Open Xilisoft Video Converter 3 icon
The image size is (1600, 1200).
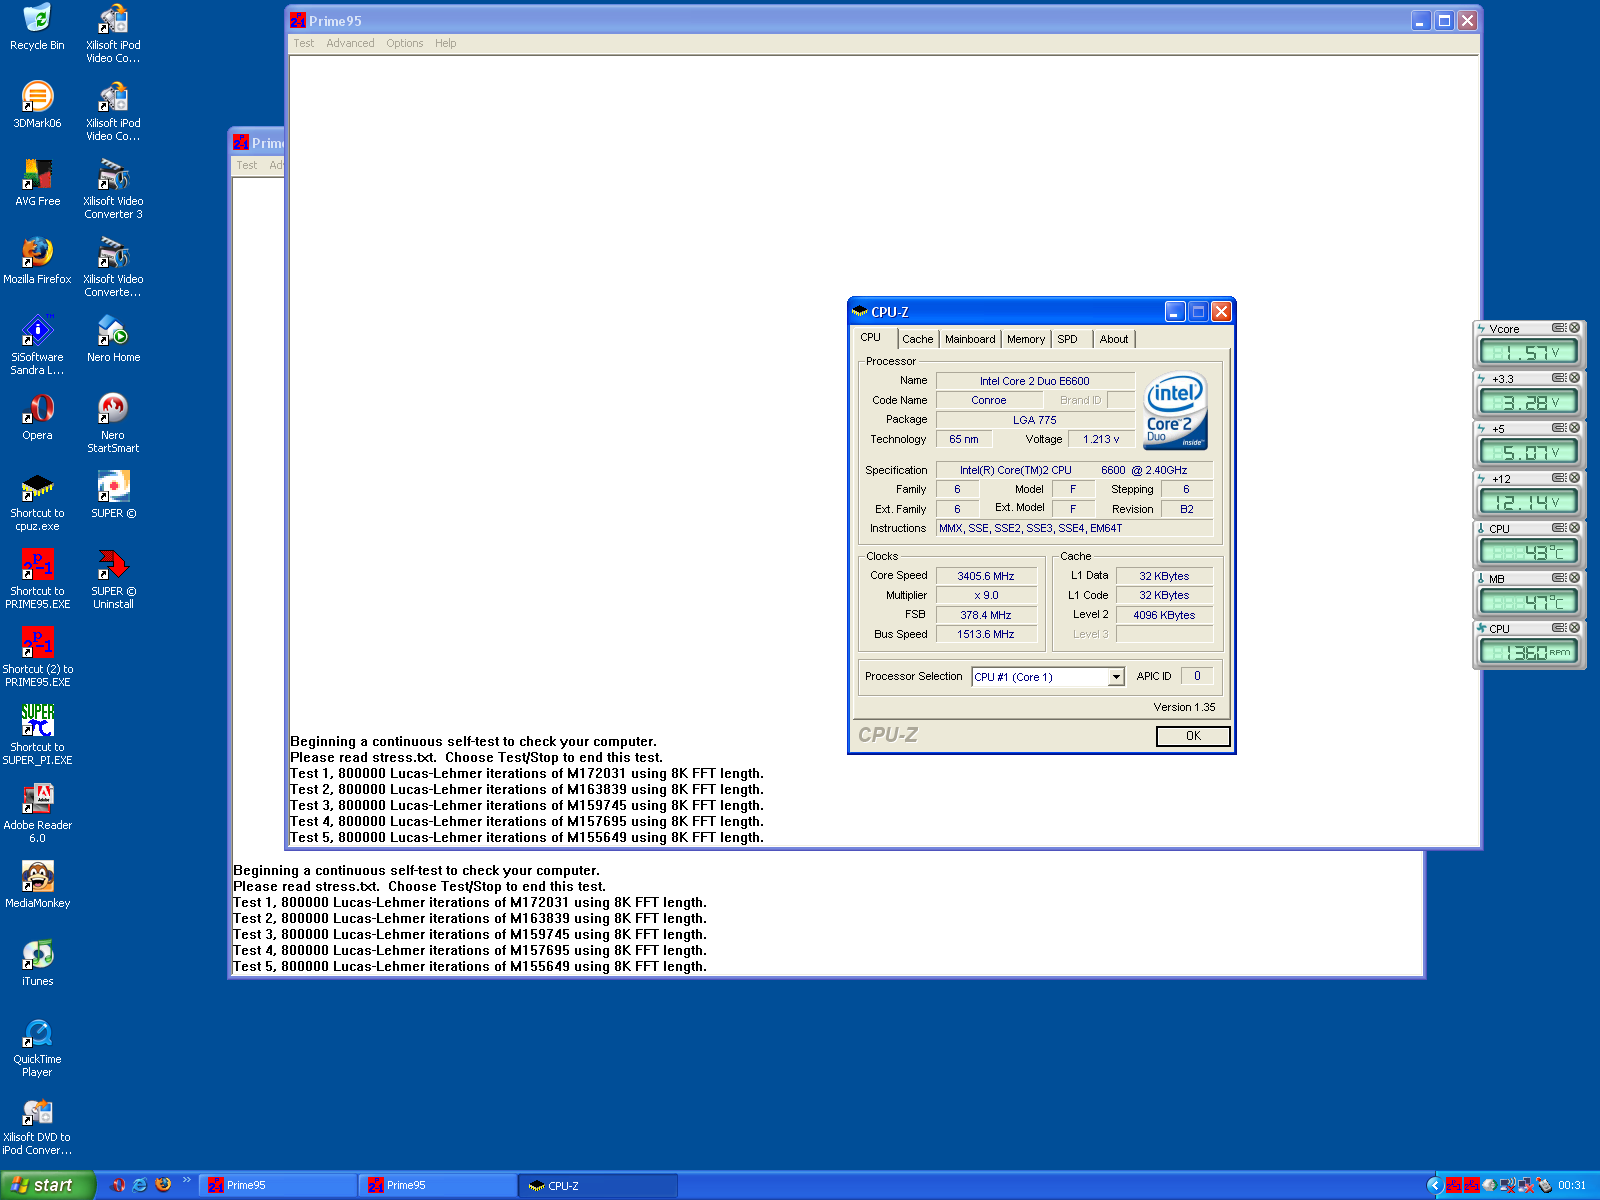click(113, 189)
